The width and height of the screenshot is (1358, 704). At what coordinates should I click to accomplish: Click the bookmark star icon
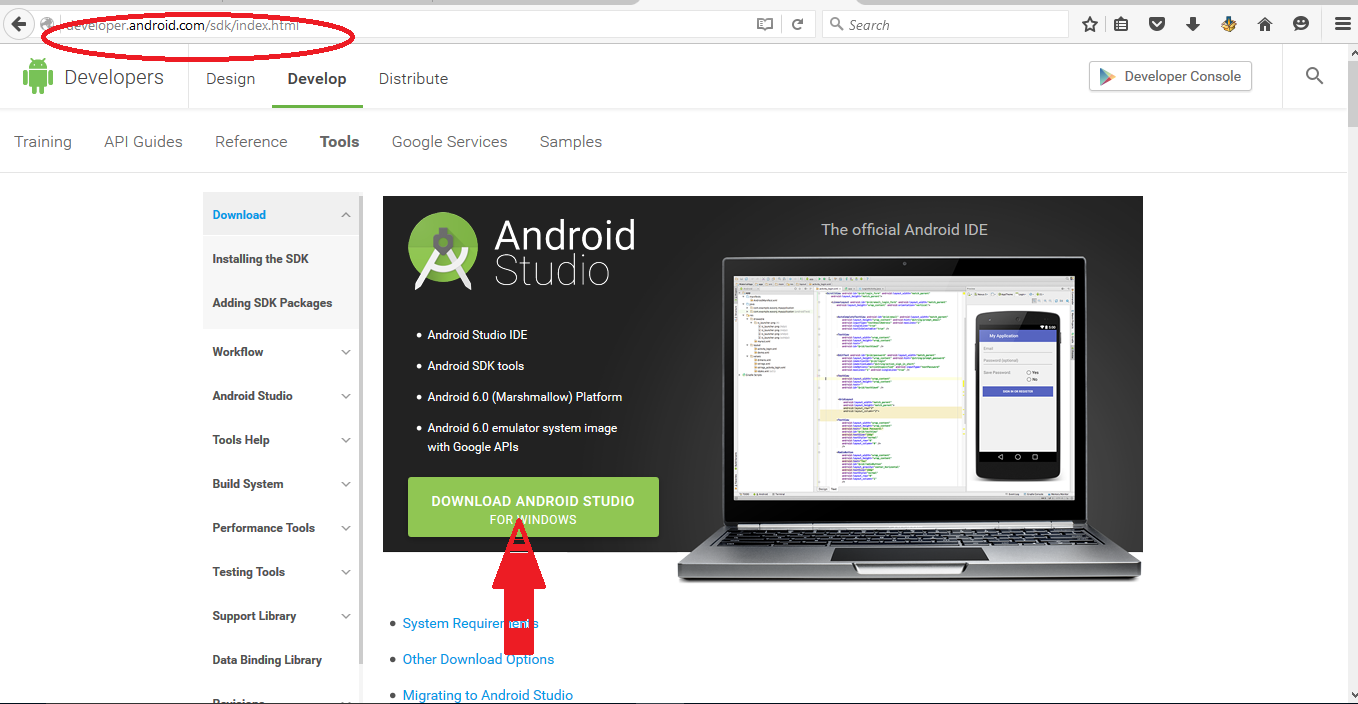coord(1090,25)
